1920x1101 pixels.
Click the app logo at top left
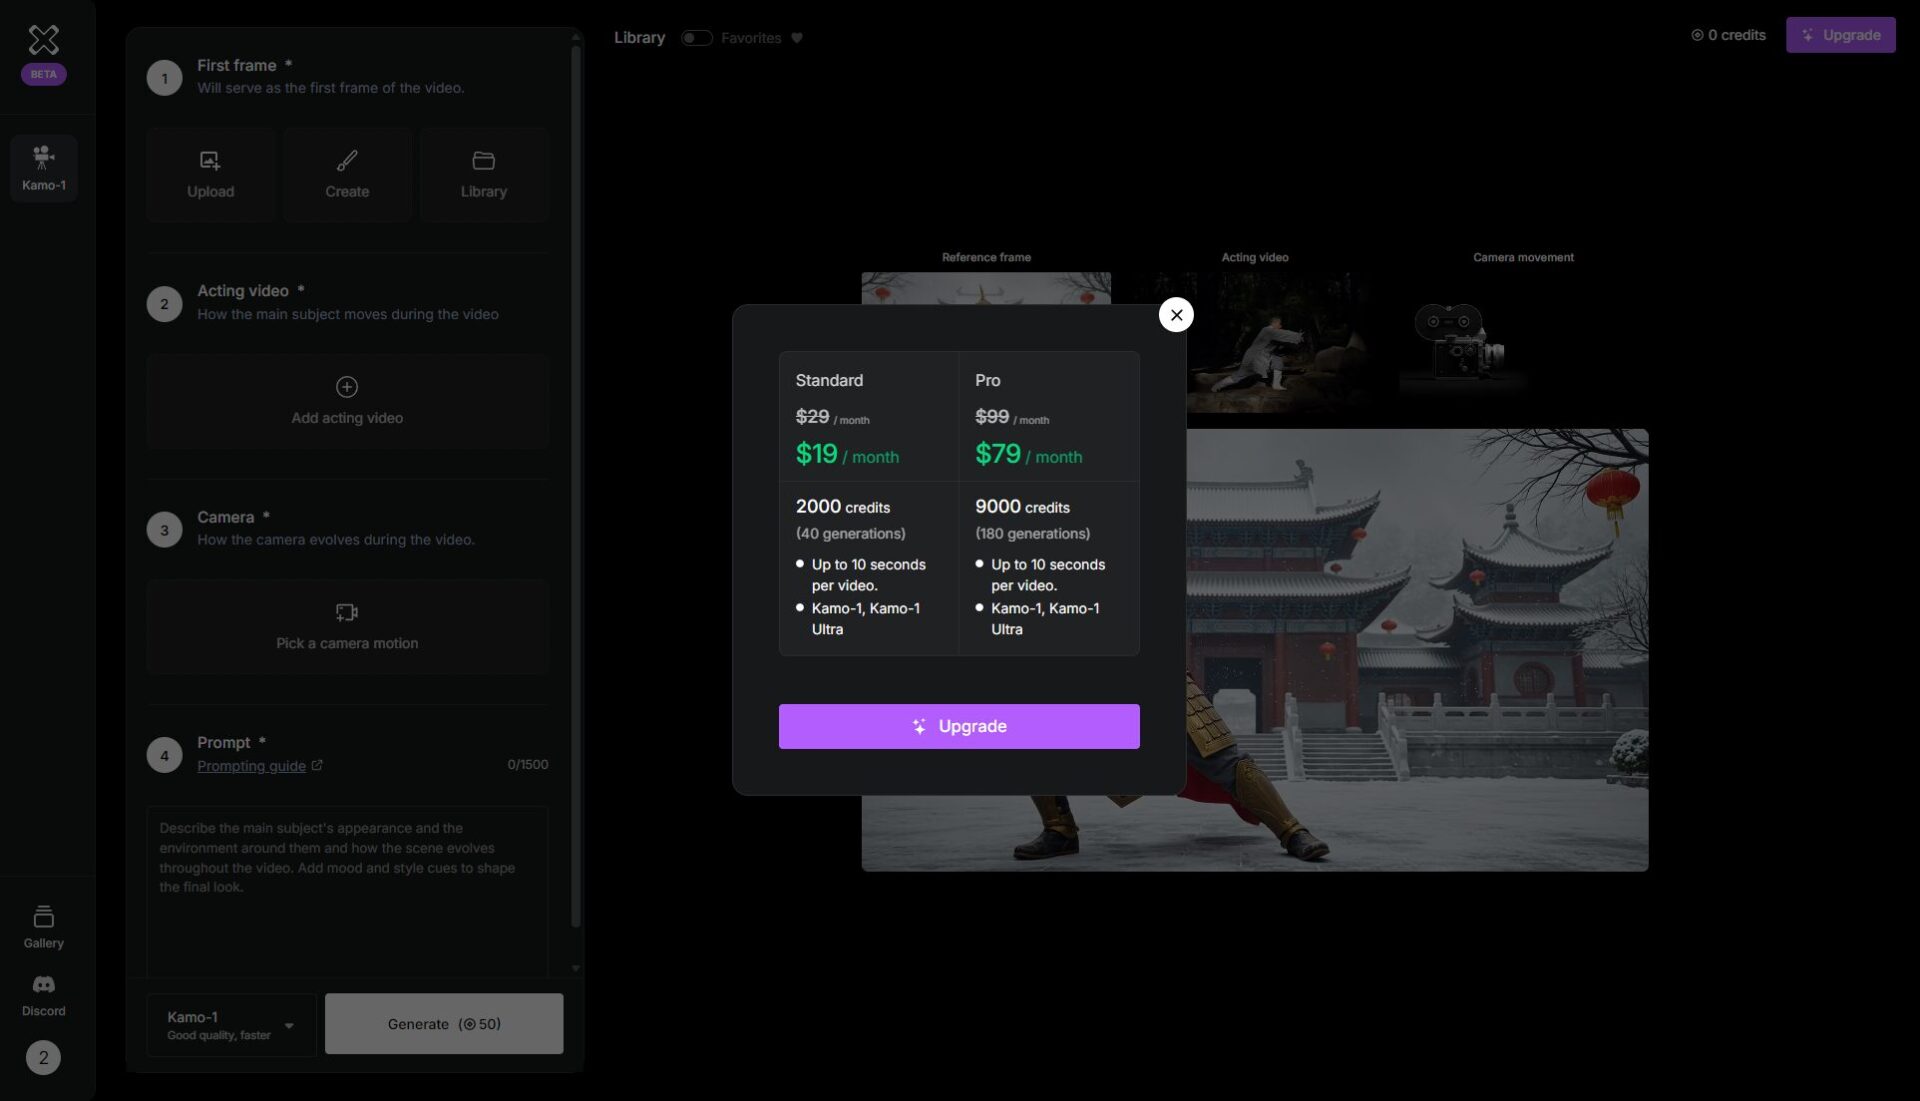(x=43, y=40)
